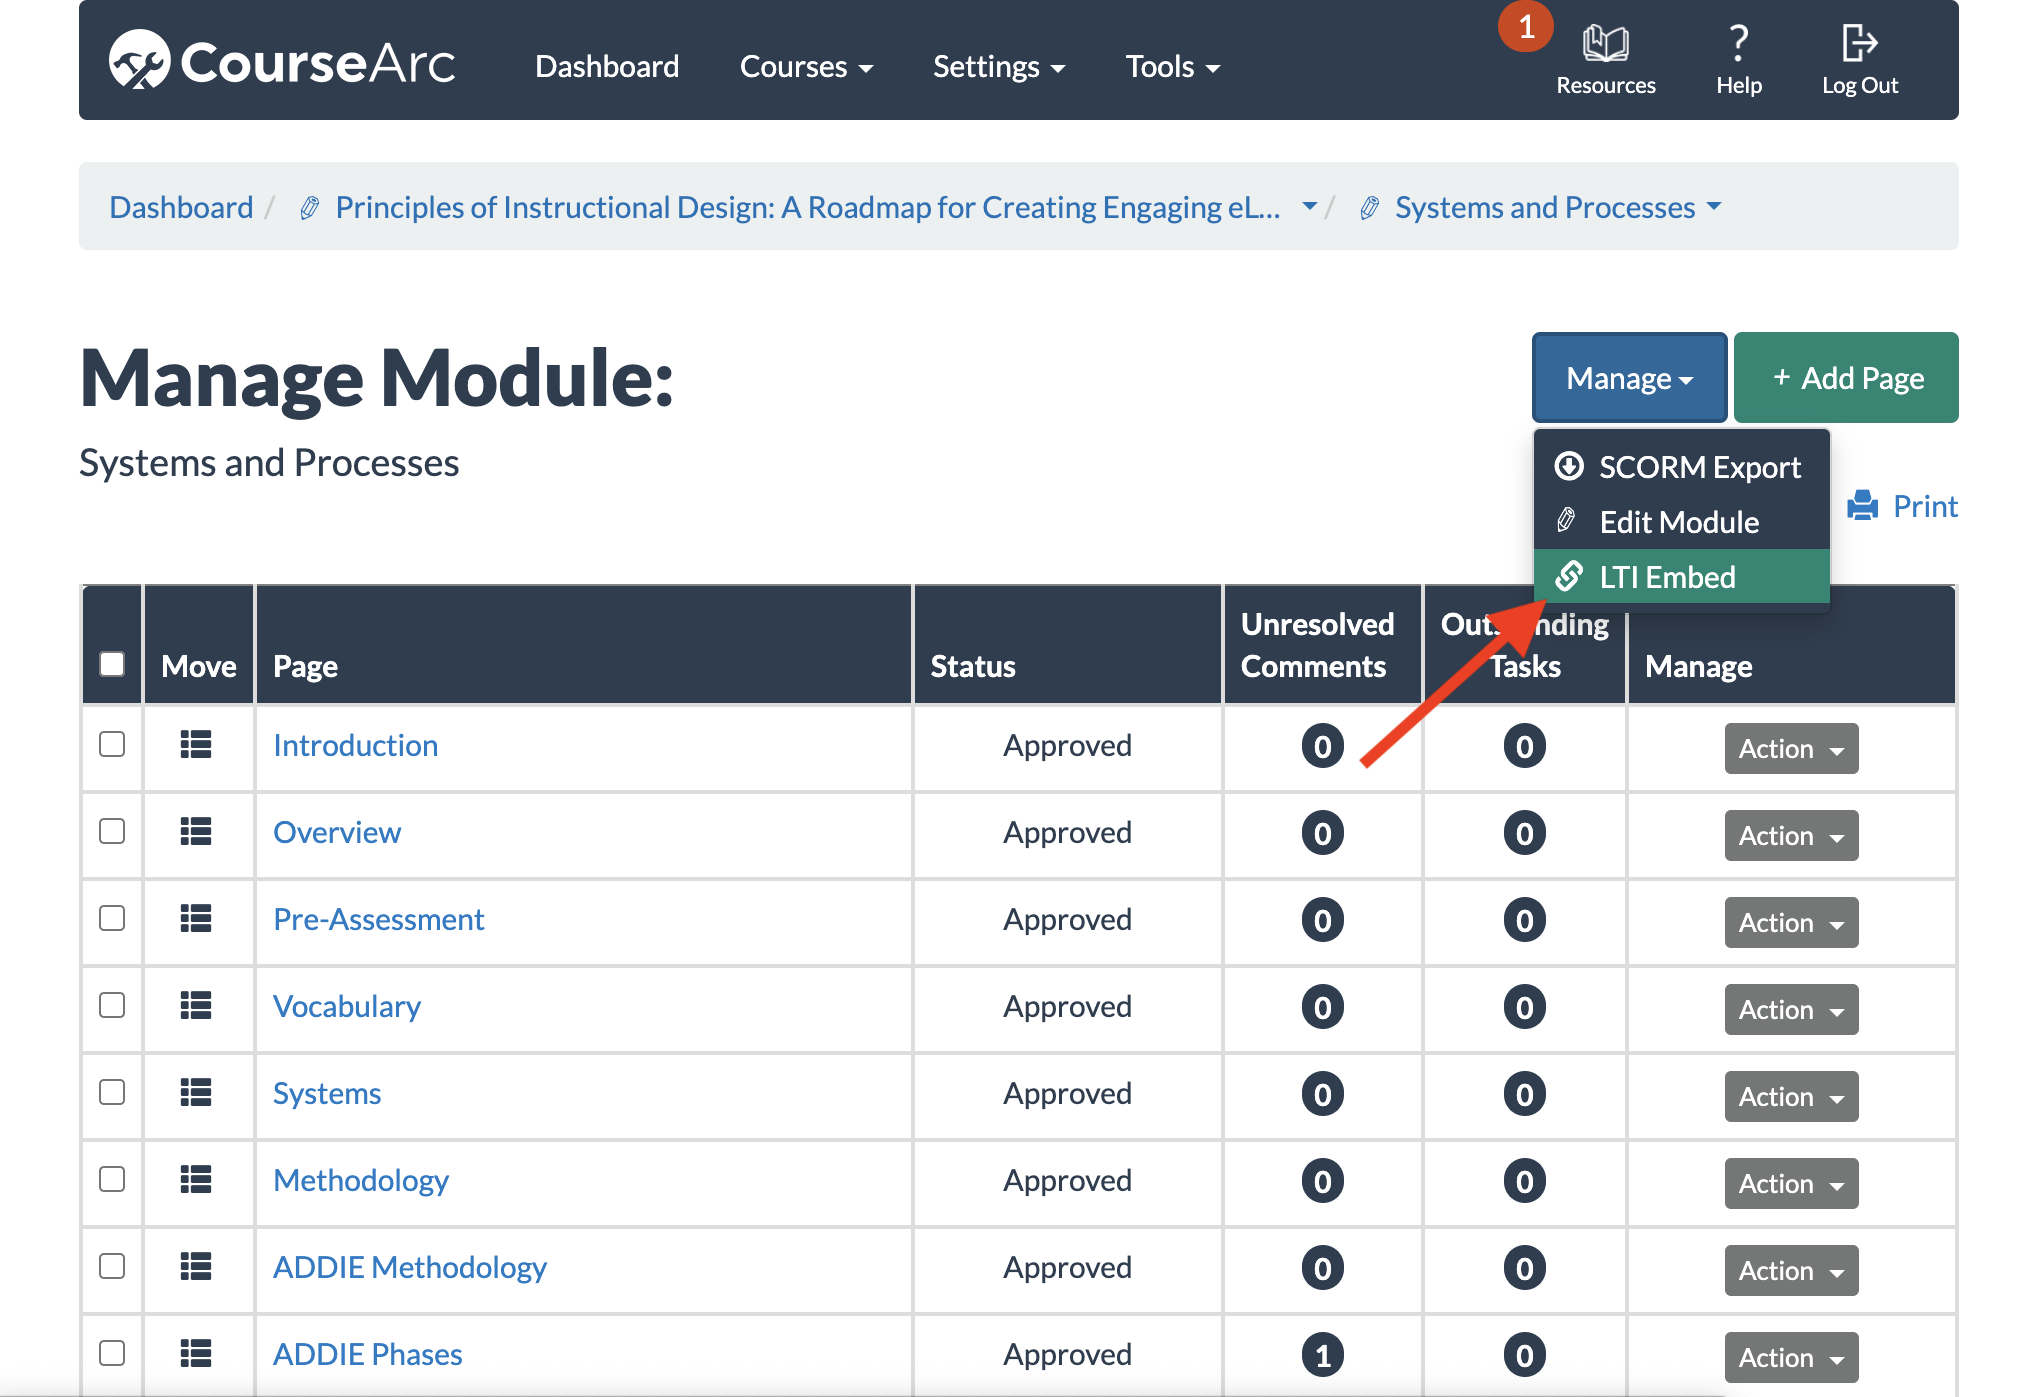Check the Methodology page checkbox
Screen dimensions: 2035x1397
[112, 1180]
